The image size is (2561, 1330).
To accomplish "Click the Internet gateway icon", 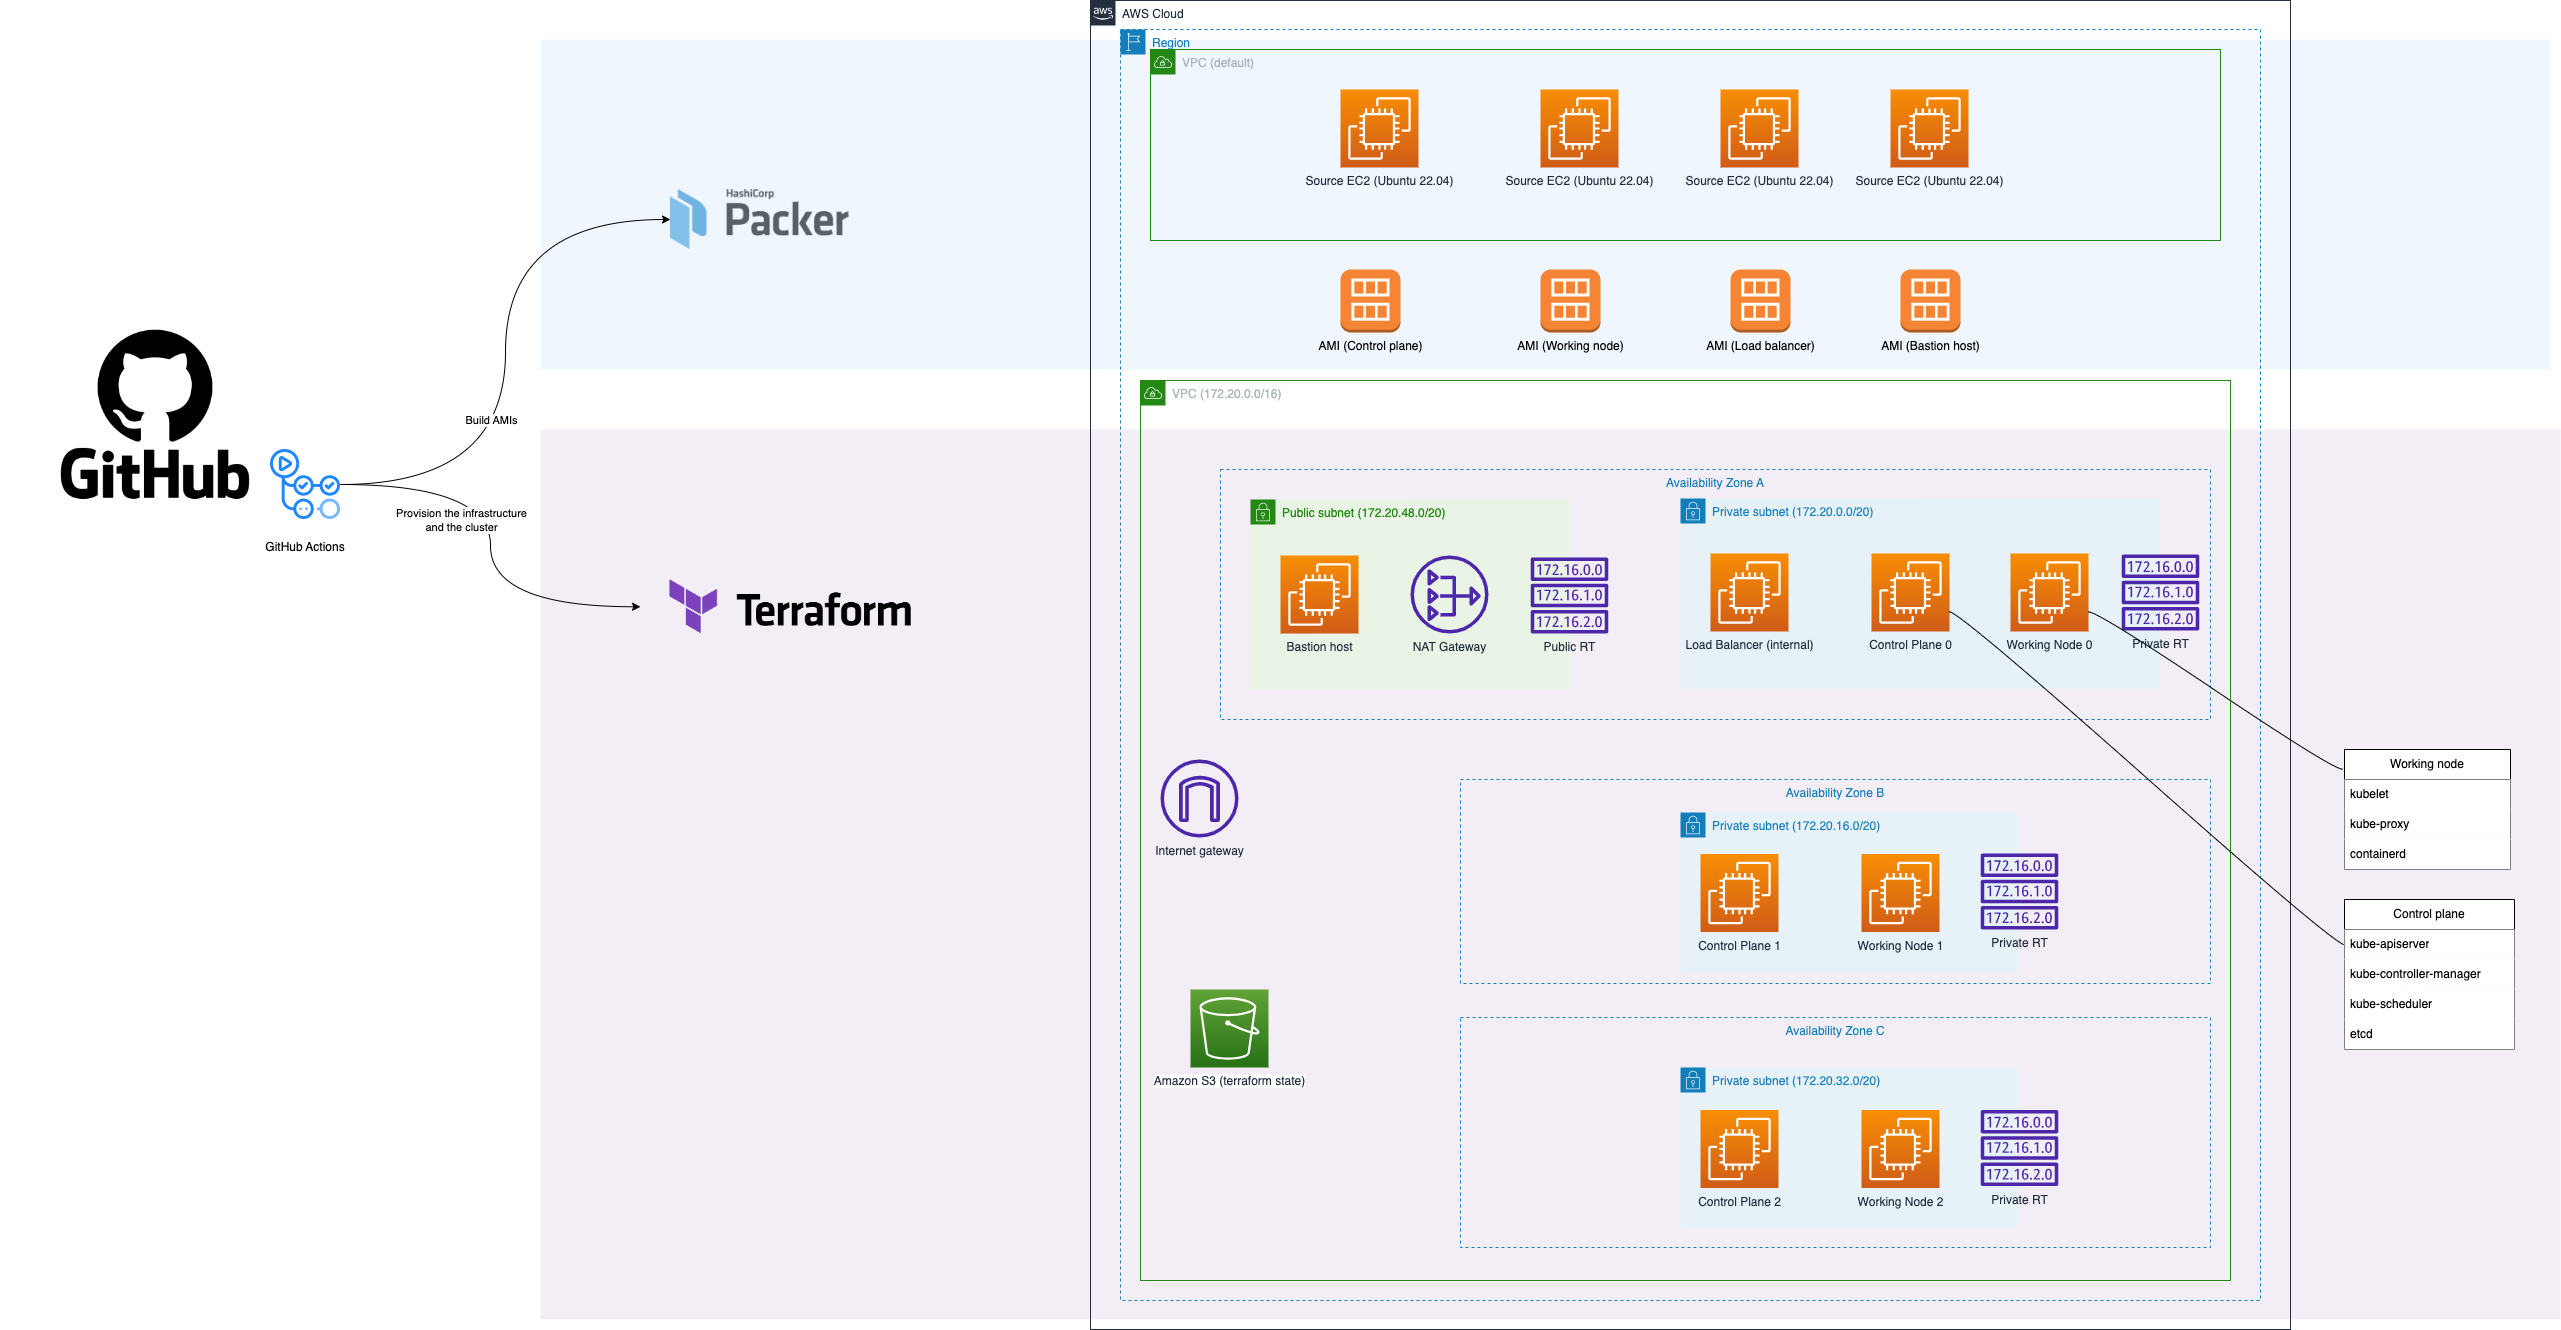I will pos(1199,798).
